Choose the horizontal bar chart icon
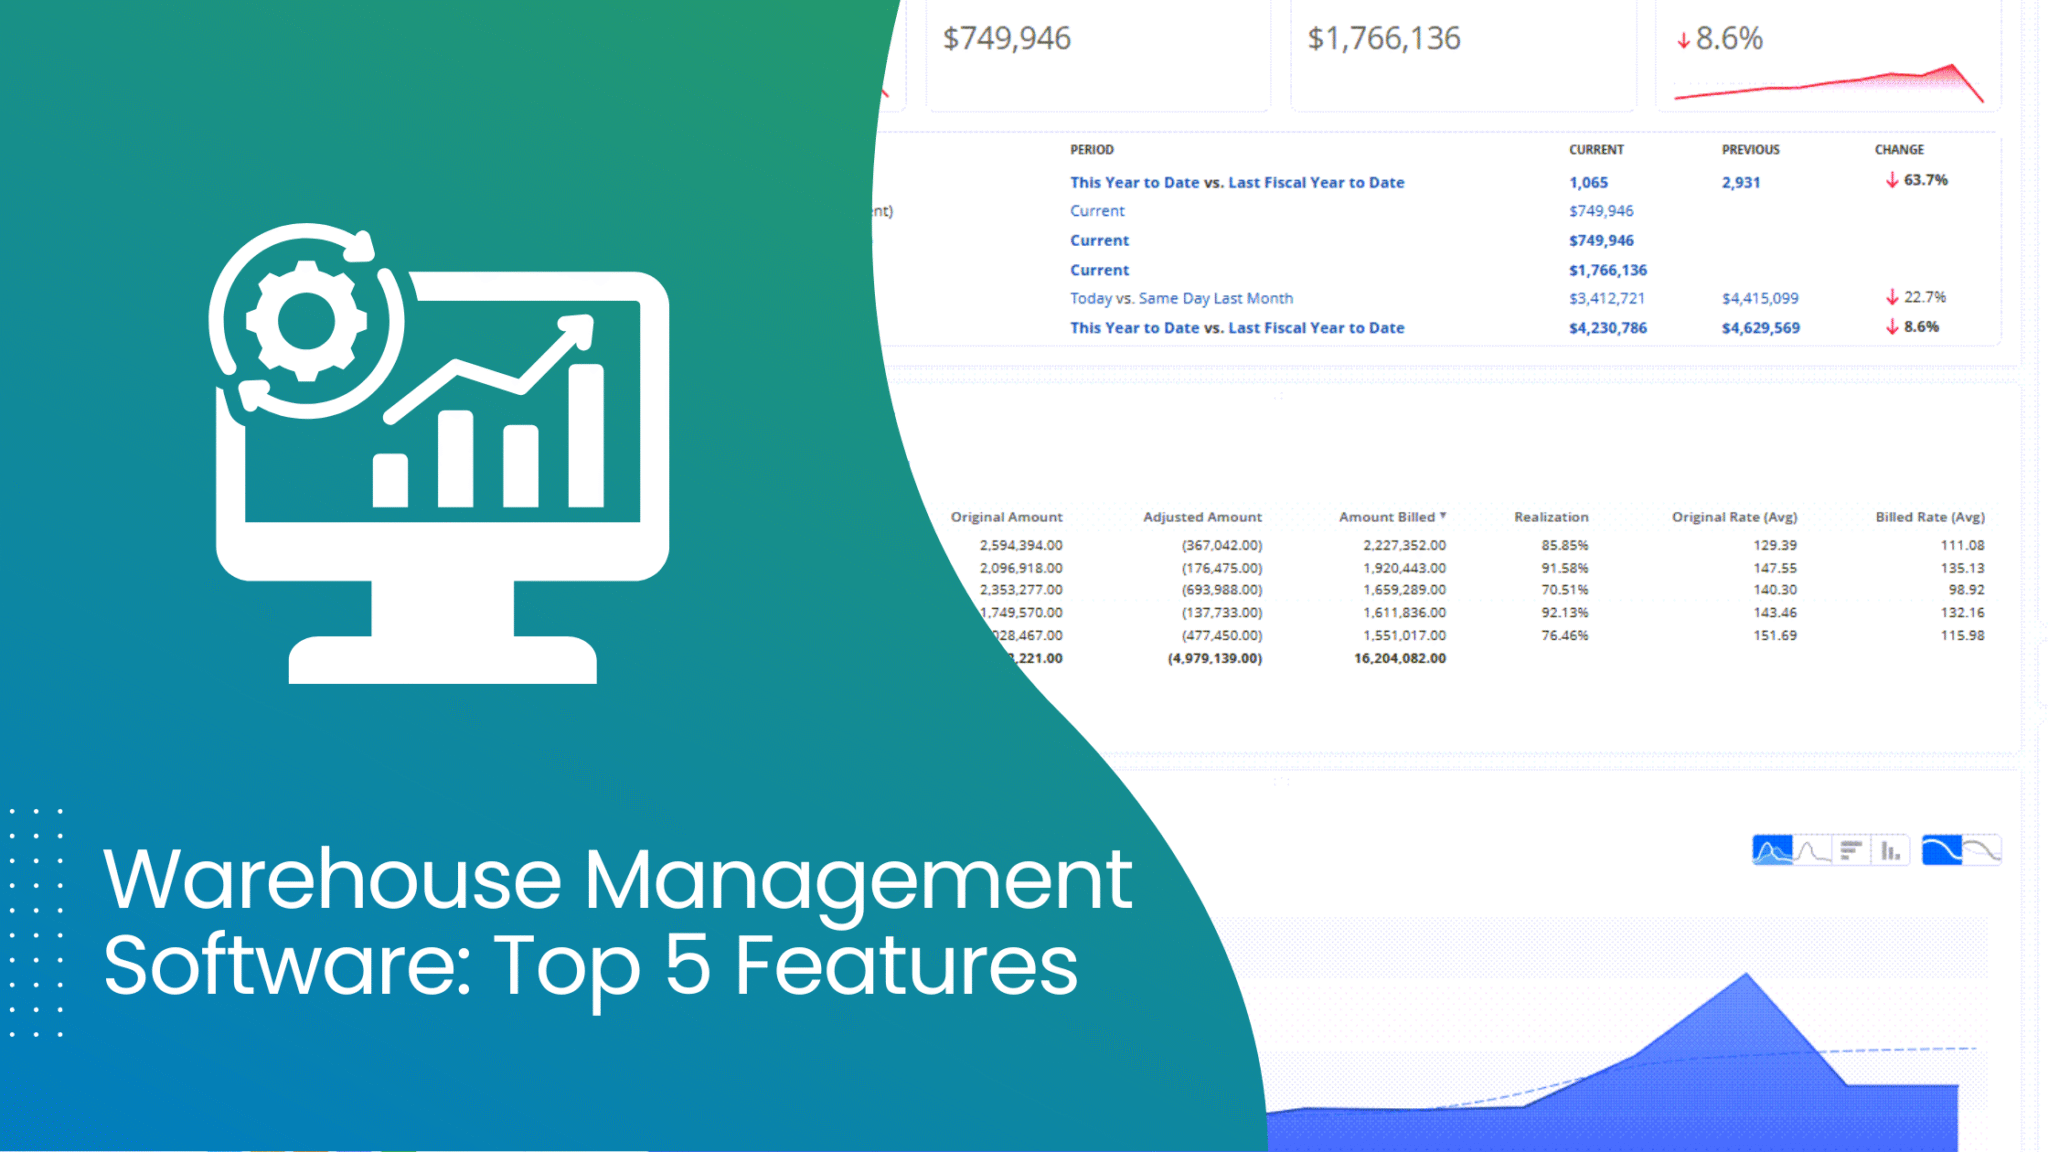The width and height of the screenshot is (2048, 1152). click(x=1851, y=851)
